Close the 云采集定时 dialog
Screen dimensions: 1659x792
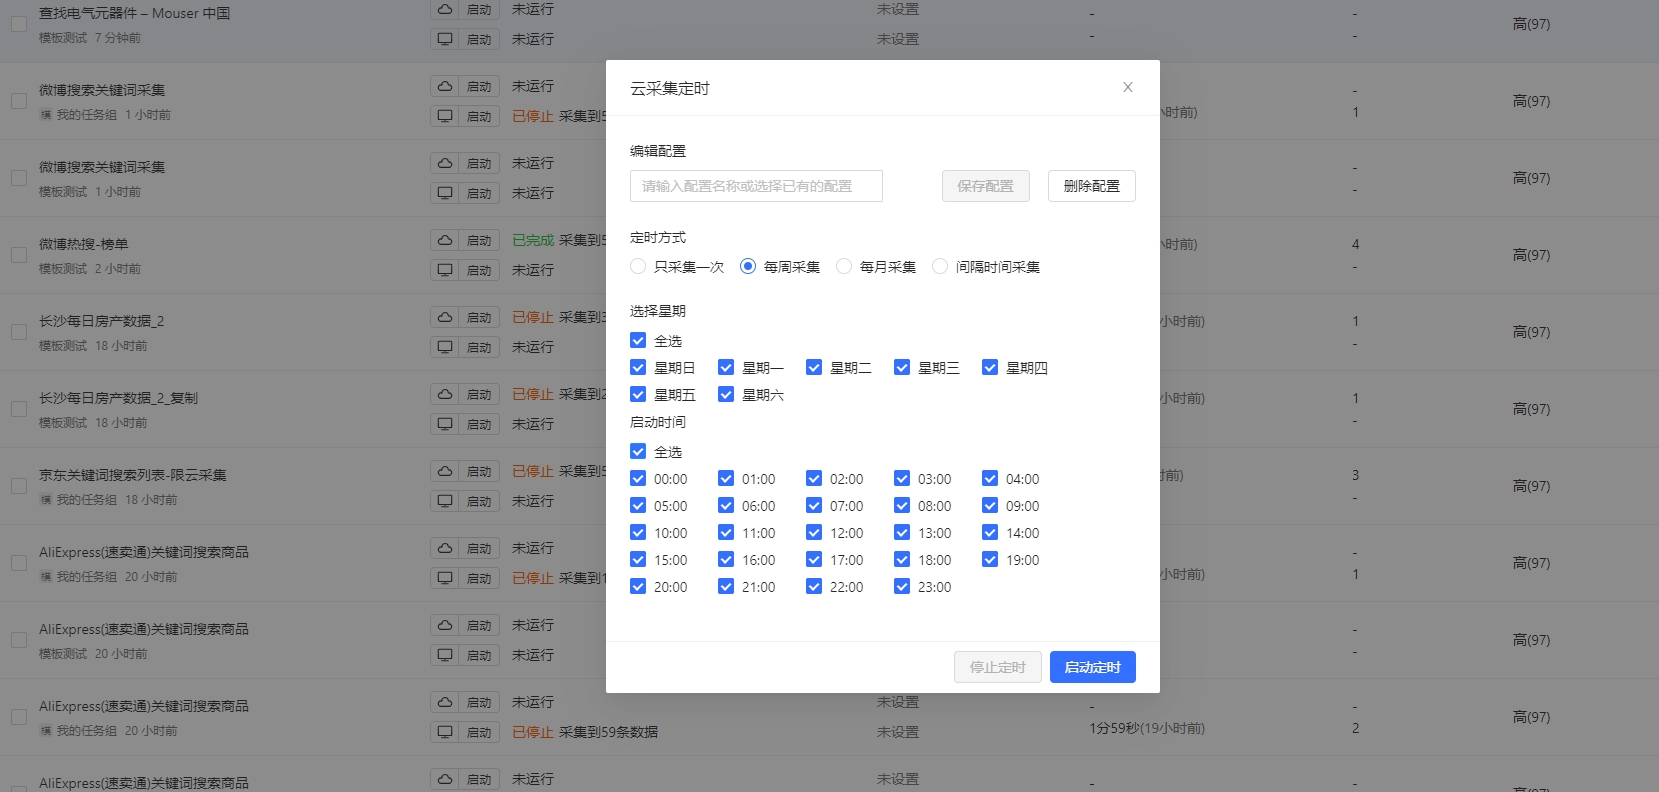pyautogui.click(x=1127, y=88)
